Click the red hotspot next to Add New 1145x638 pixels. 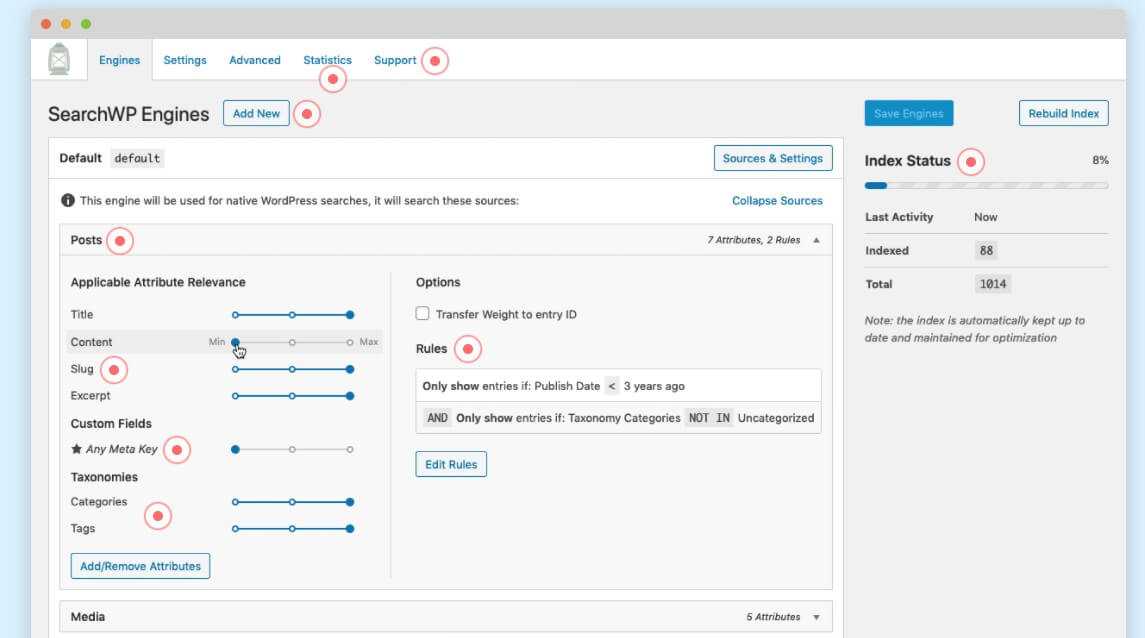coord(307,114)
